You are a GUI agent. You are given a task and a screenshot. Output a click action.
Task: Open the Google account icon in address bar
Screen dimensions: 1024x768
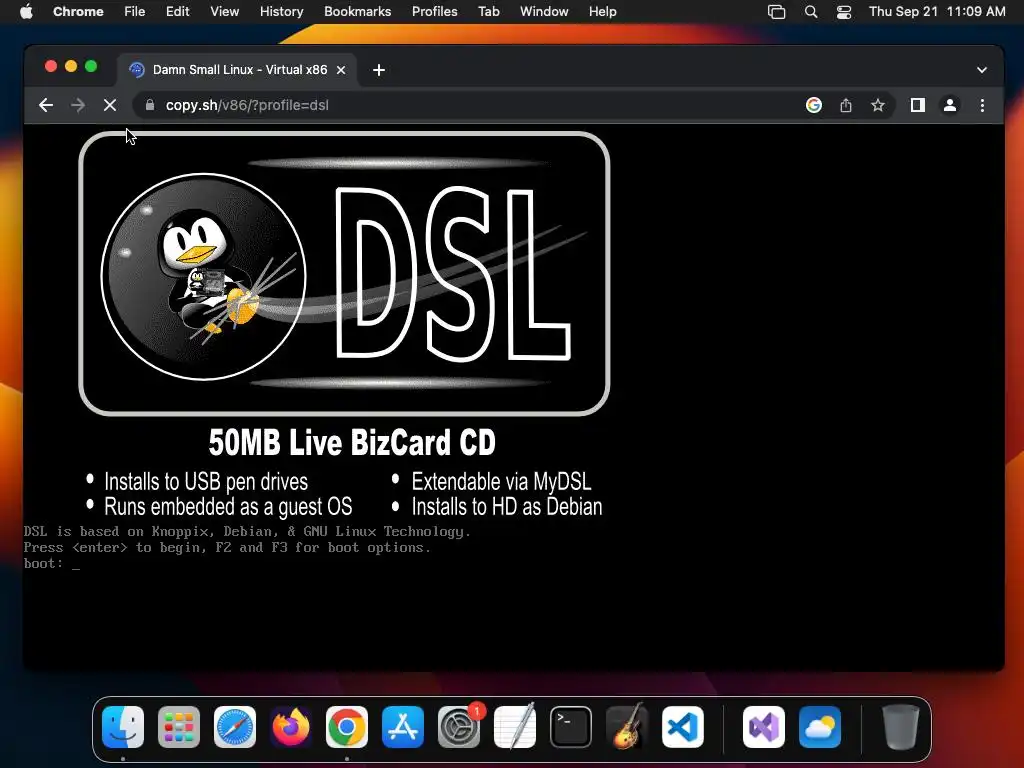814,105
